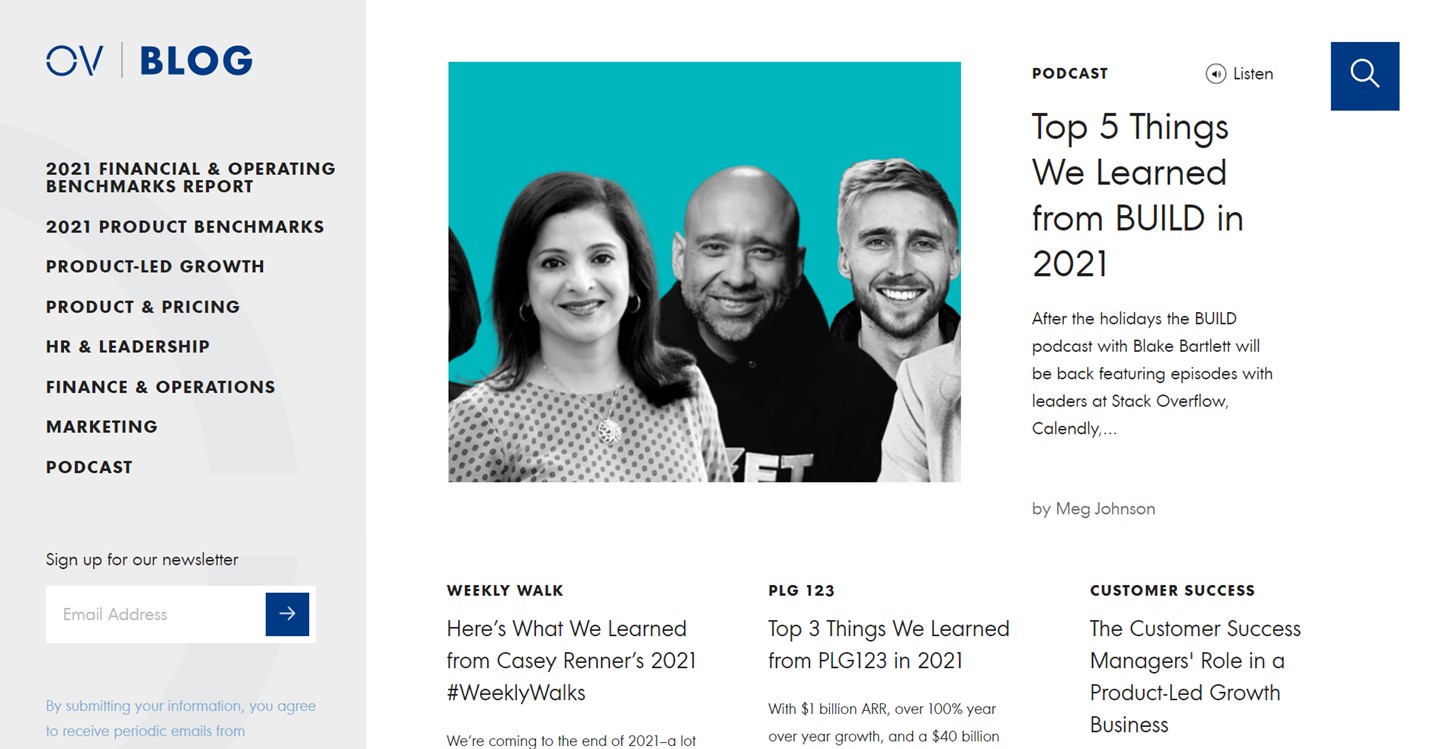Screen dimensions: 1440x749
Task: Click the Listen speaker icon
Action: [1216, 74]
